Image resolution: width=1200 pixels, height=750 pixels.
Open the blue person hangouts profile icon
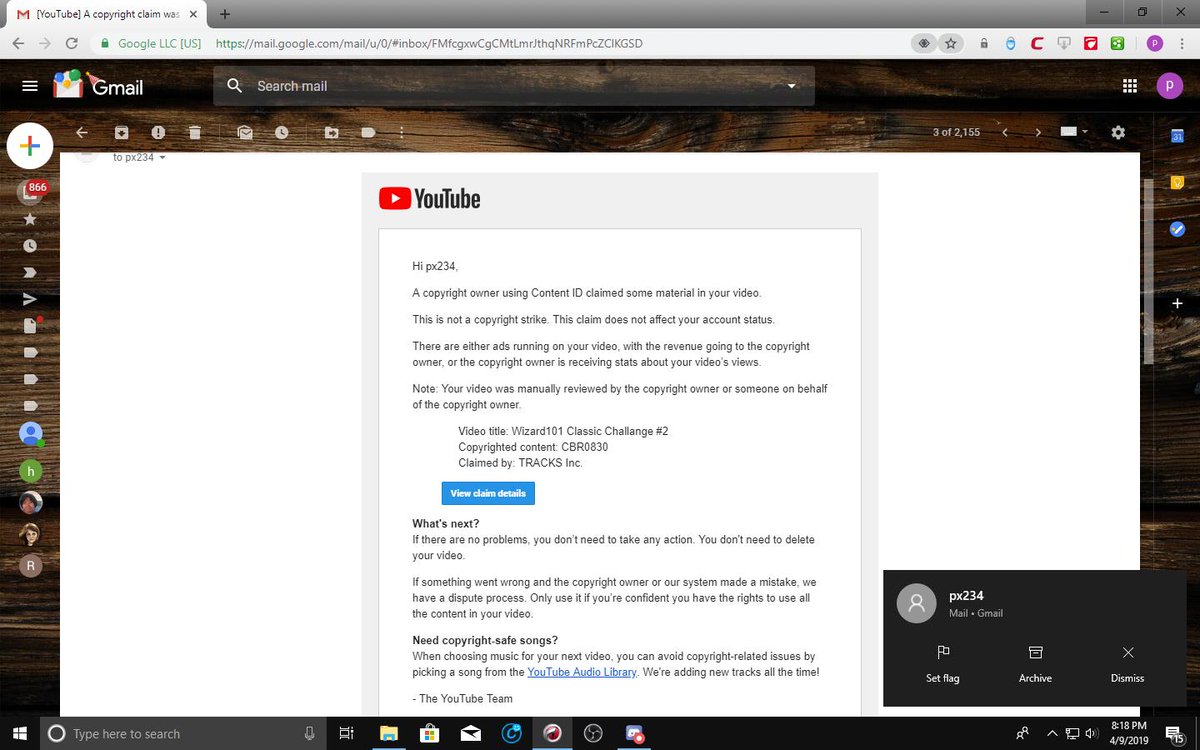[31, 434]
